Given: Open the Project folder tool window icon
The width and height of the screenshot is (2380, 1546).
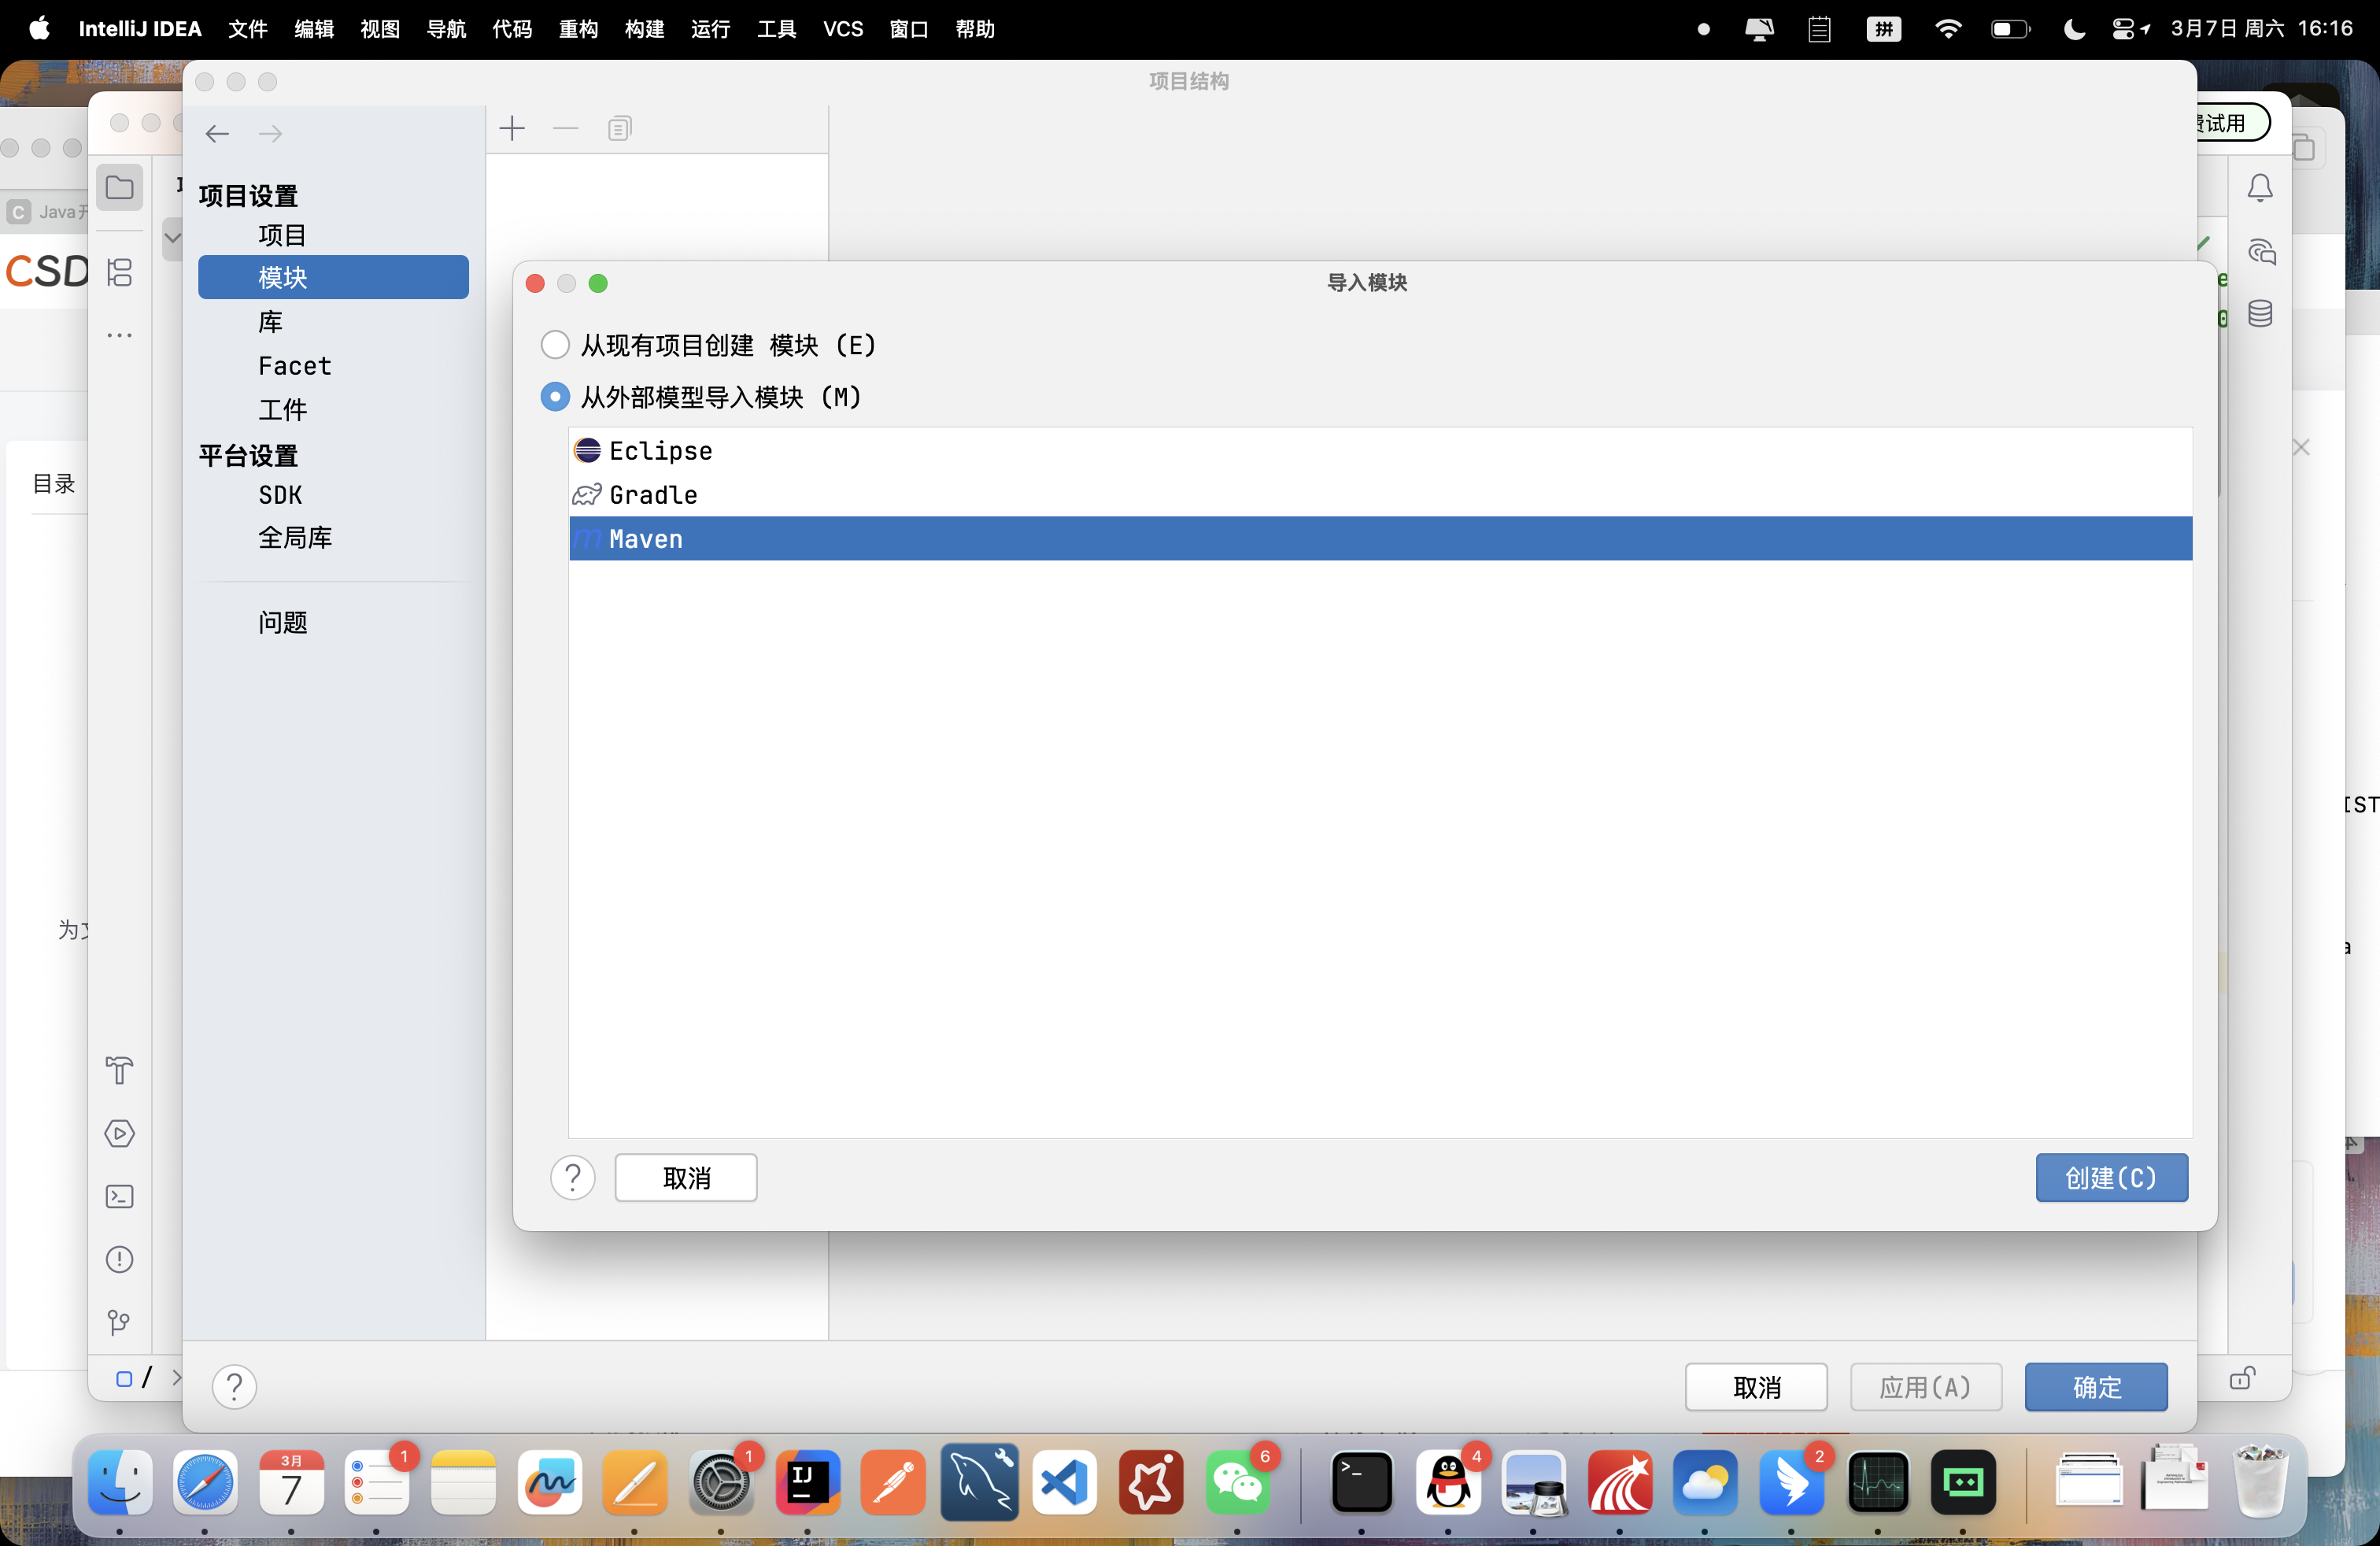Looking at the screenshot, I should click(120, 188).
